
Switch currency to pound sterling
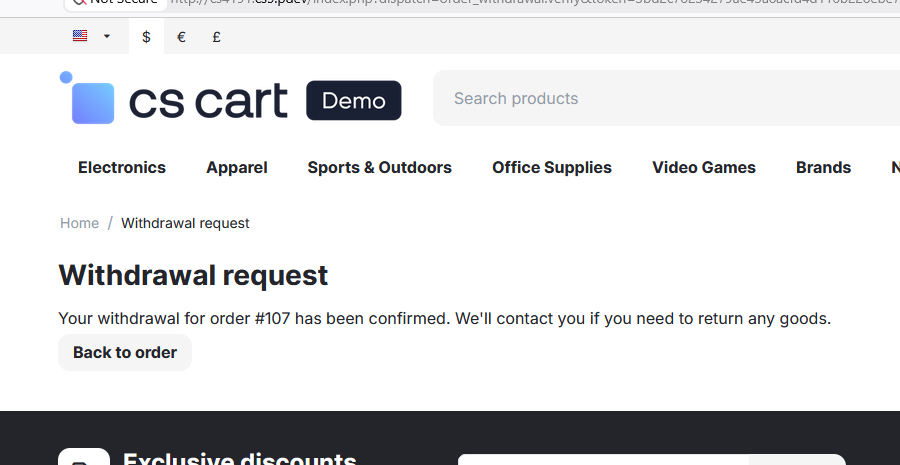click(216, 37)
